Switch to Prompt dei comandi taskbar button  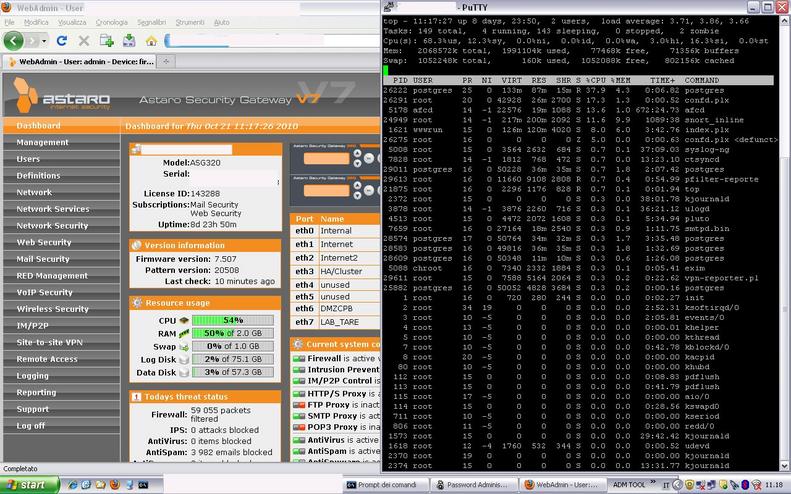385,485
